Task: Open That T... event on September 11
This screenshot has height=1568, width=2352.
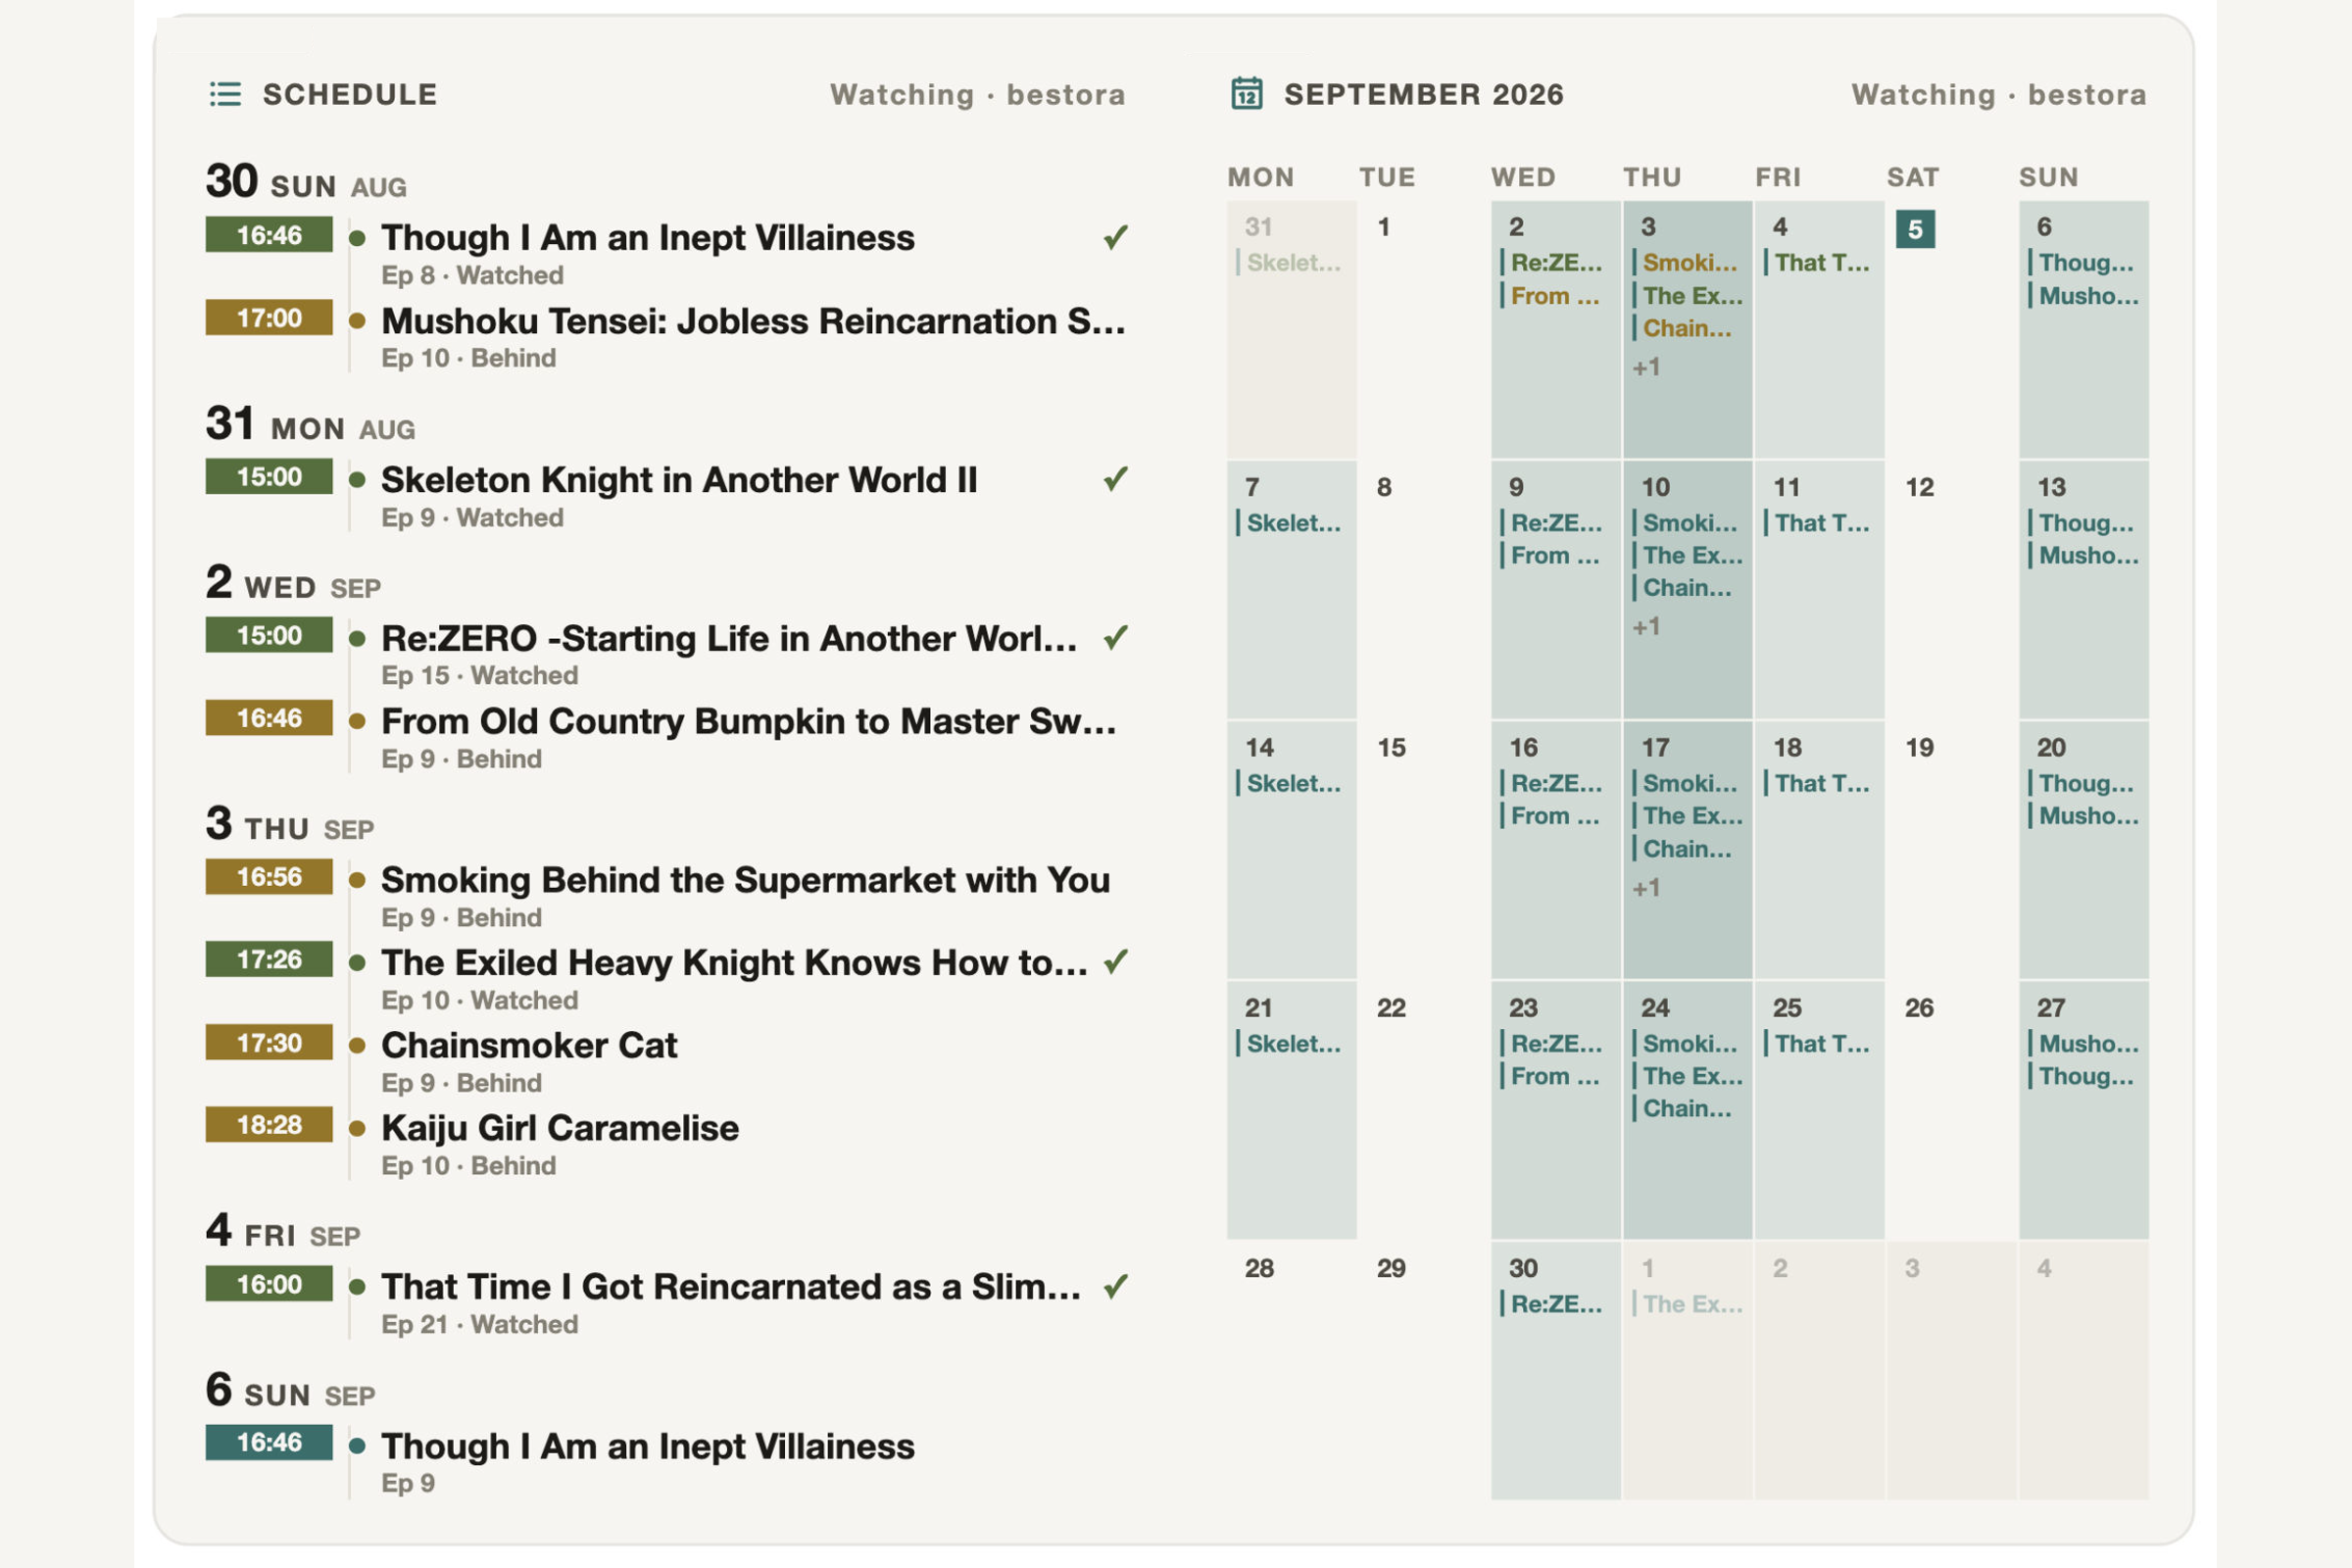Action: tap(1819, 523)
